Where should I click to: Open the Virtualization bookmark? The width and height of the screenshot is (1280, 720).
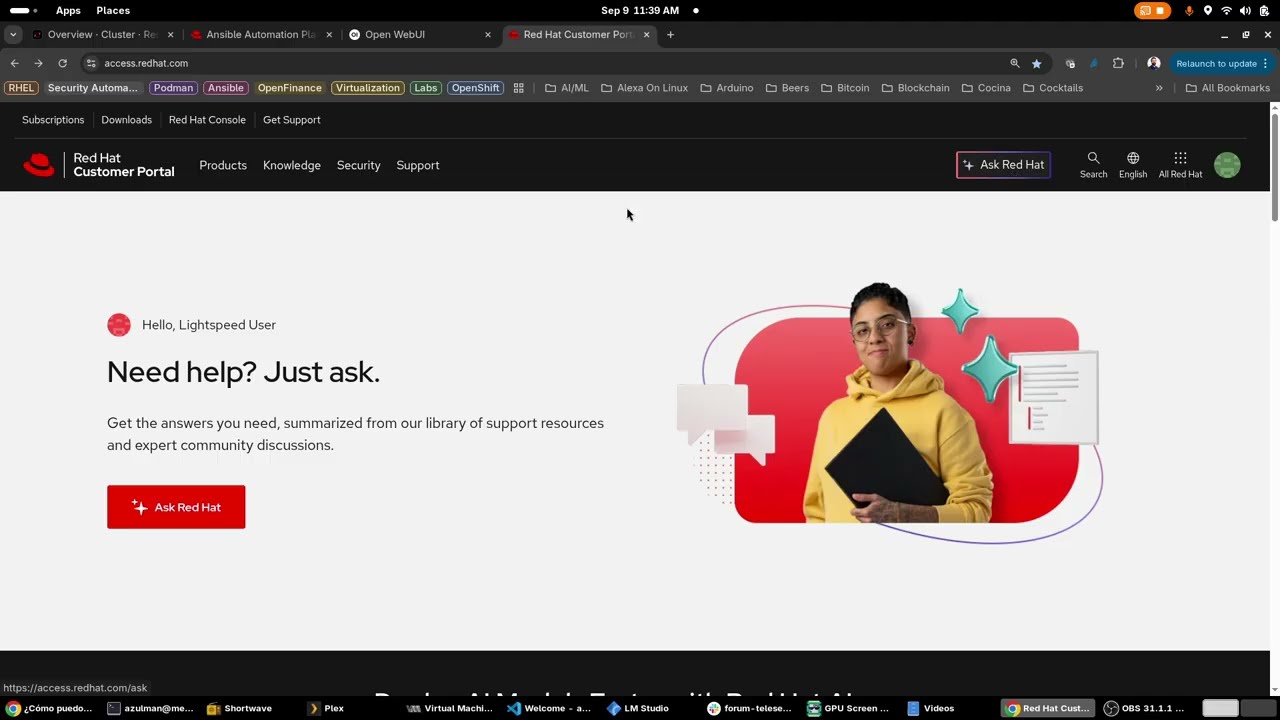pos(367,88)
